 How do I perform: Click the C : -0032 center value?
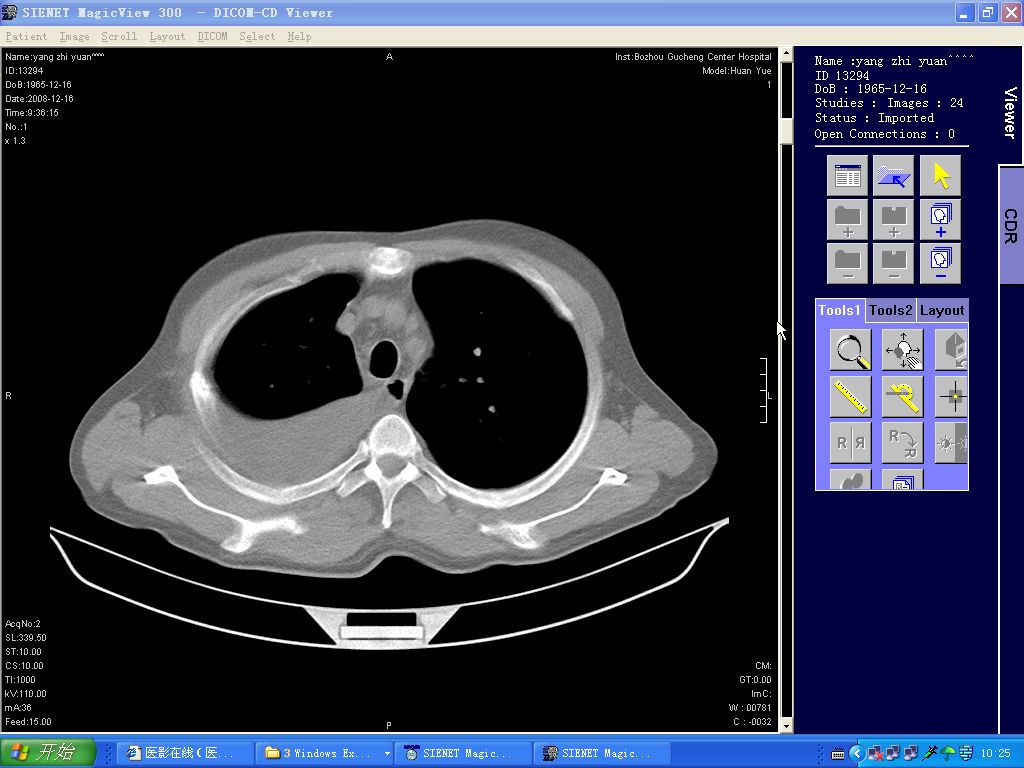(752, 722)
